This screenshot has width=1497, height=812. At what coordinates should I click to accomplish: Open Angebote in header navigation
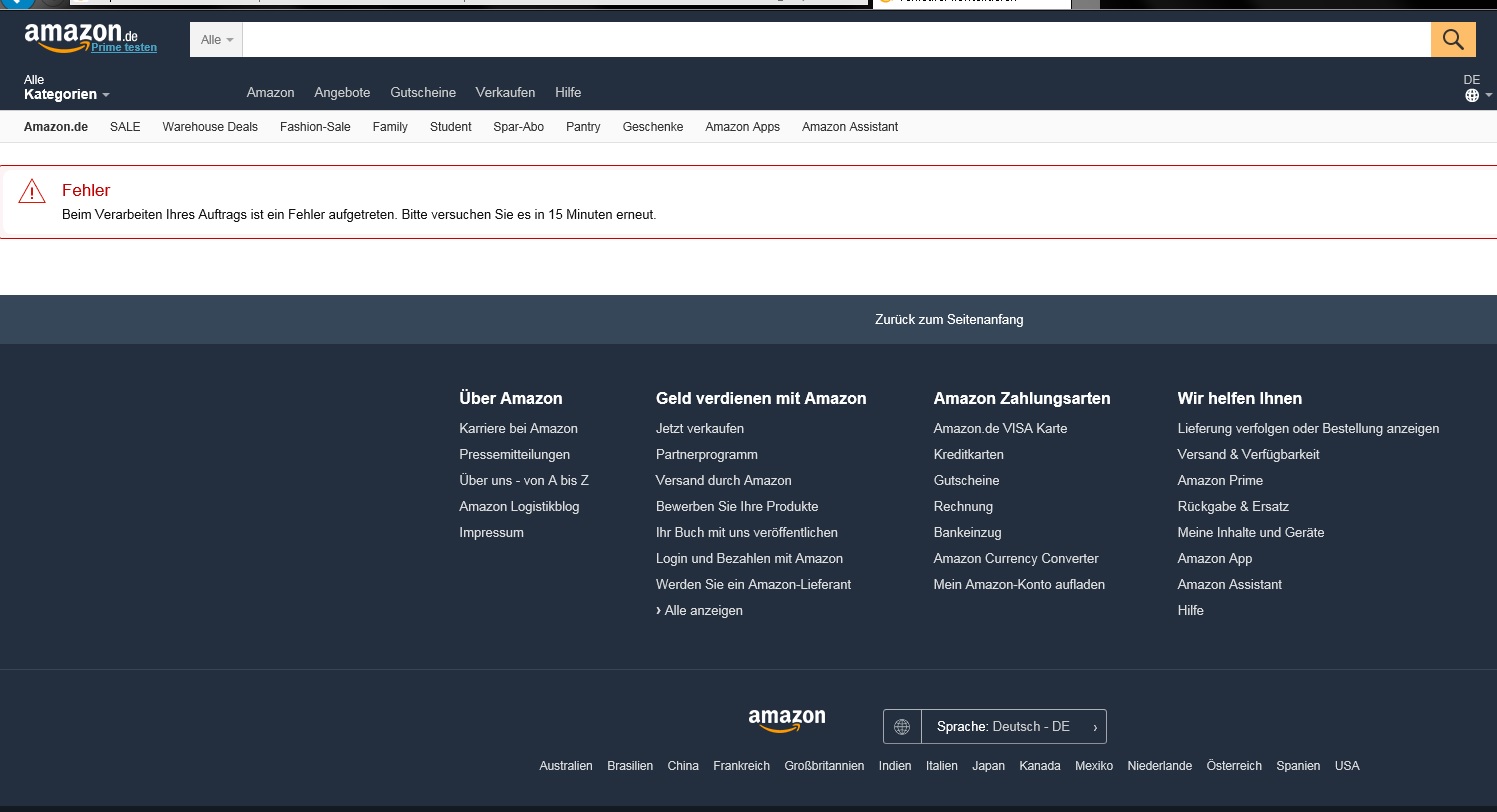pos(342,92)
